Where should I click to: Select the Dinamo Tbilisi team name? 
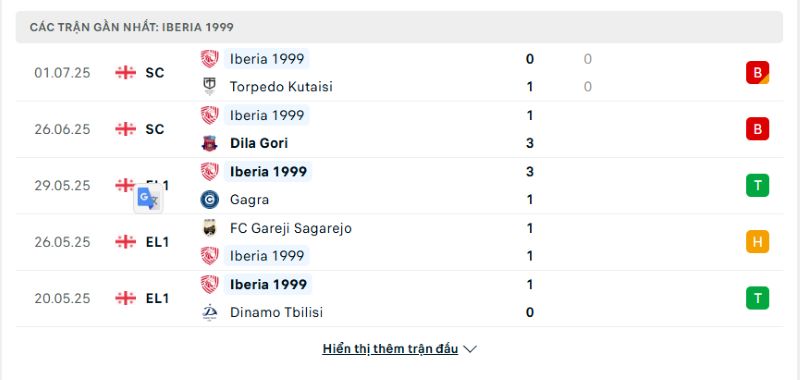(277, 312)
